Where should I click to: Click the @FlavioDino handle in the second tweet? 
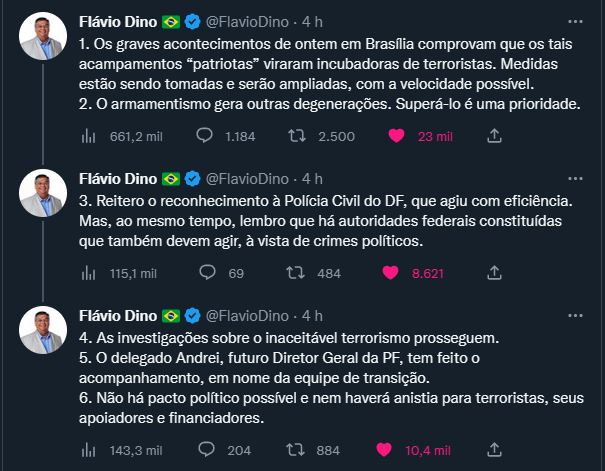(x=250, y=179)
